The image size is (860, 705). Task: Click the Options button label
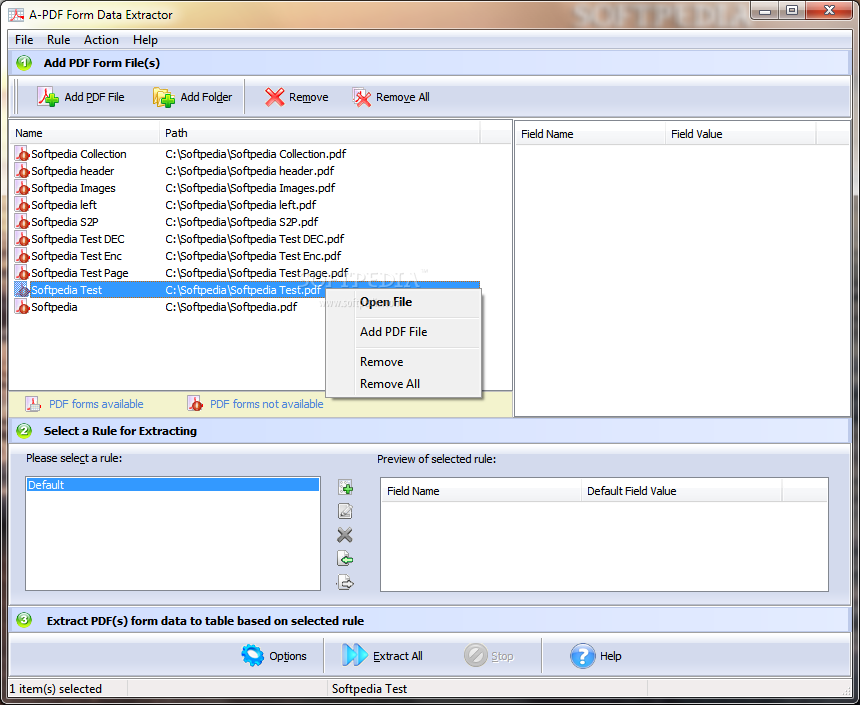pyautogui.click(x=288, y=656)
